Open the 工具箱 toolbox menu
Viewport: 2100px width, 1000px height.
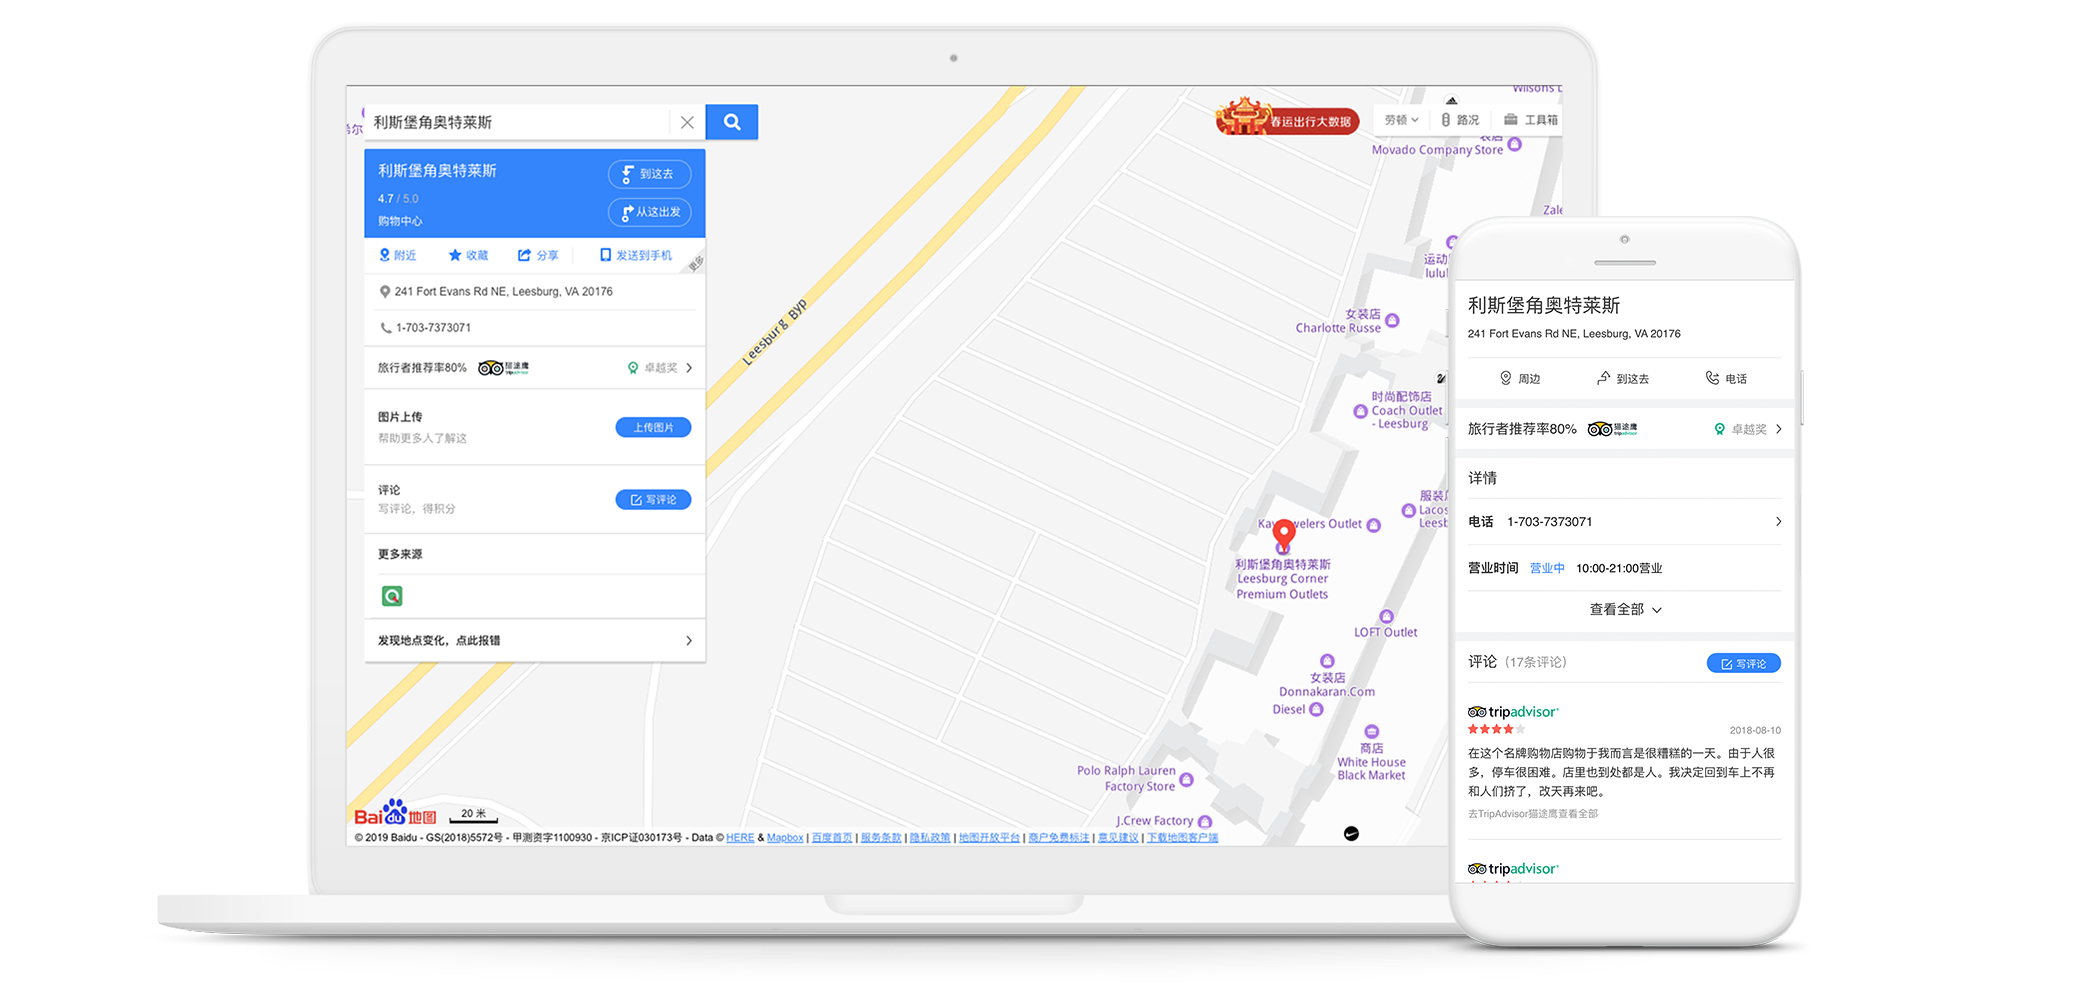(1531, 120)
